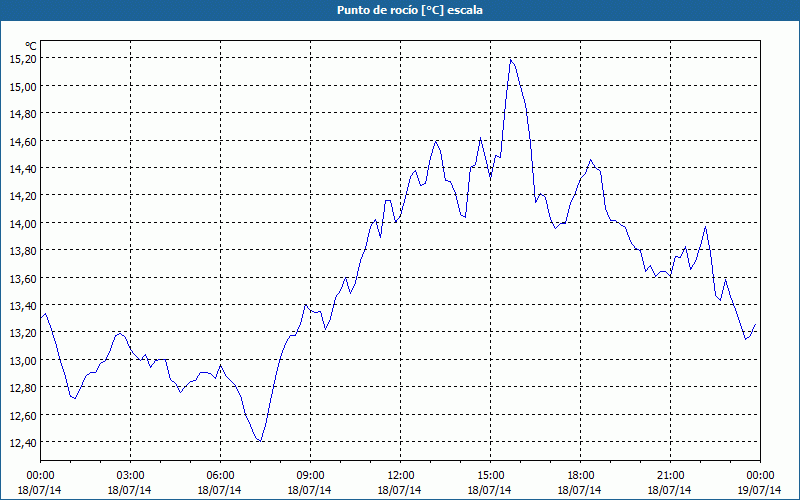
Task: Click the 15,00 y-axis value
Action: (23, 87)
